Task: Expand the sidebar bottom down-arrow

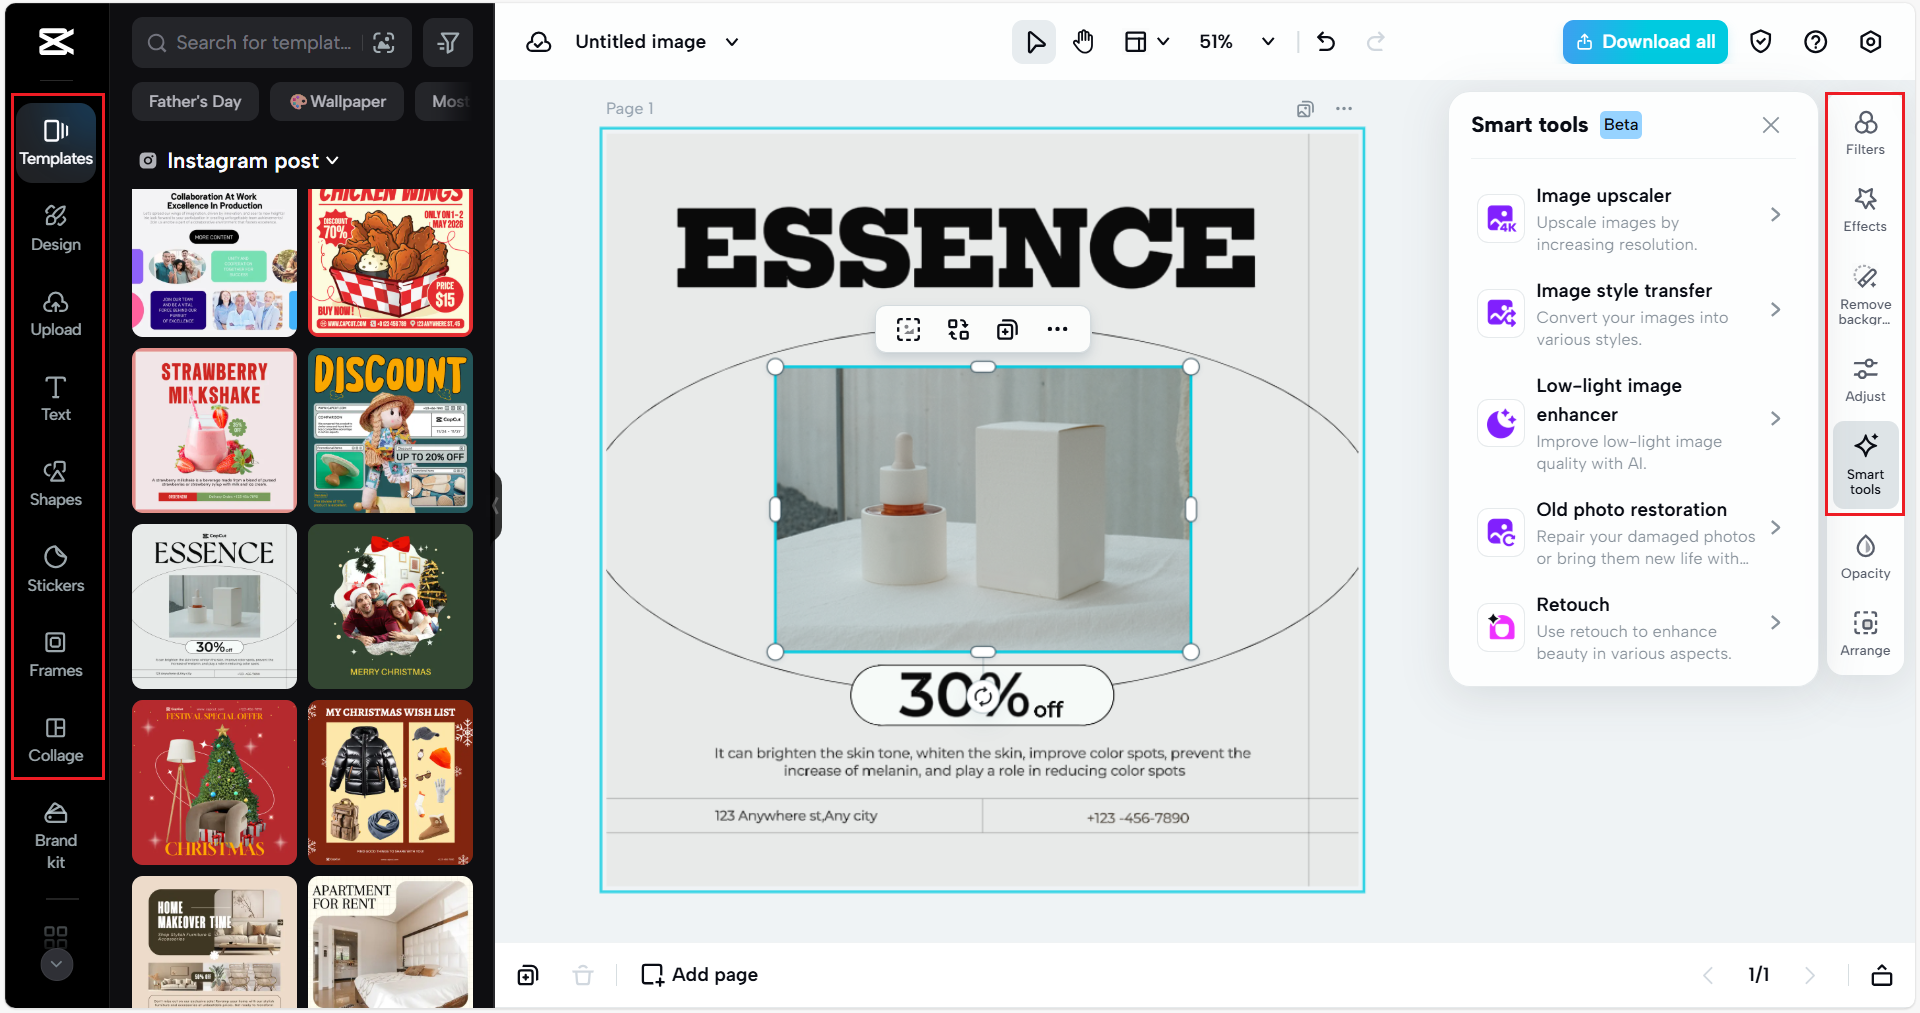Action: [56, 964]
